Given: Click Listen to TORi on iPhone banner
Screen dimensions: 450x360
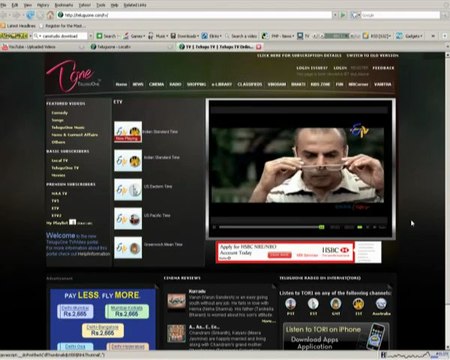Looking at the screenshot, I should tap(336, 336).
